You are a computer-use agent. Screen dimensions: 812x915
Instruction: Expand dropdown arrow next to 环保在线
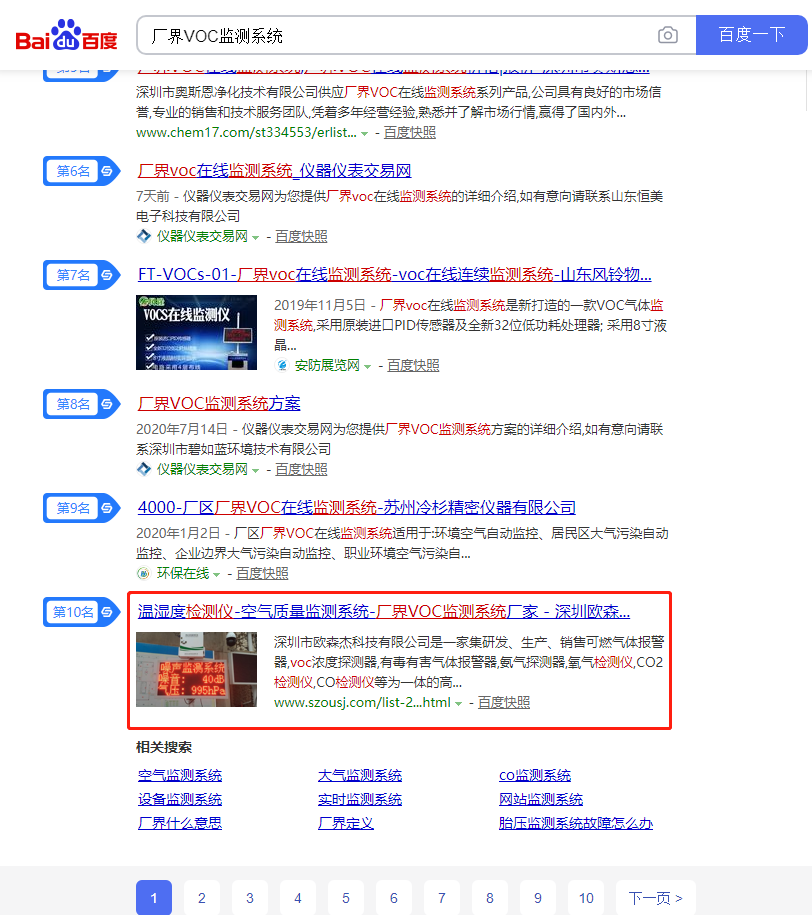(217, 574)
